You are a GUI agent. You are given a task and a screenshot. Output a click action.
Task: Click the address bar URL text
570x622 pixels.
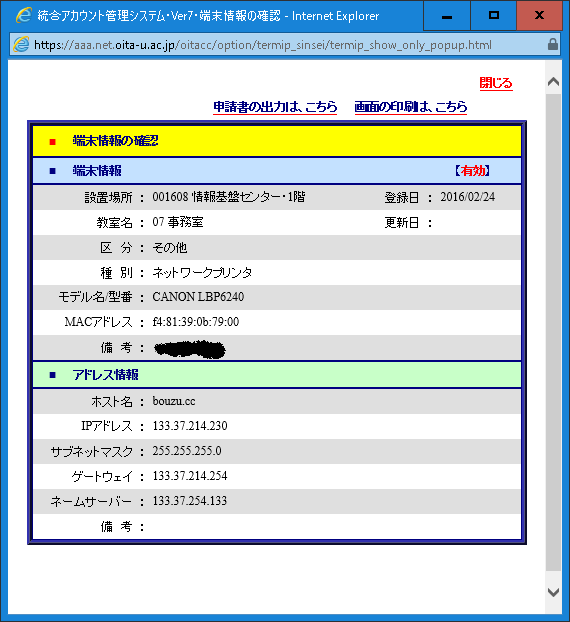[x=263, y=45]
